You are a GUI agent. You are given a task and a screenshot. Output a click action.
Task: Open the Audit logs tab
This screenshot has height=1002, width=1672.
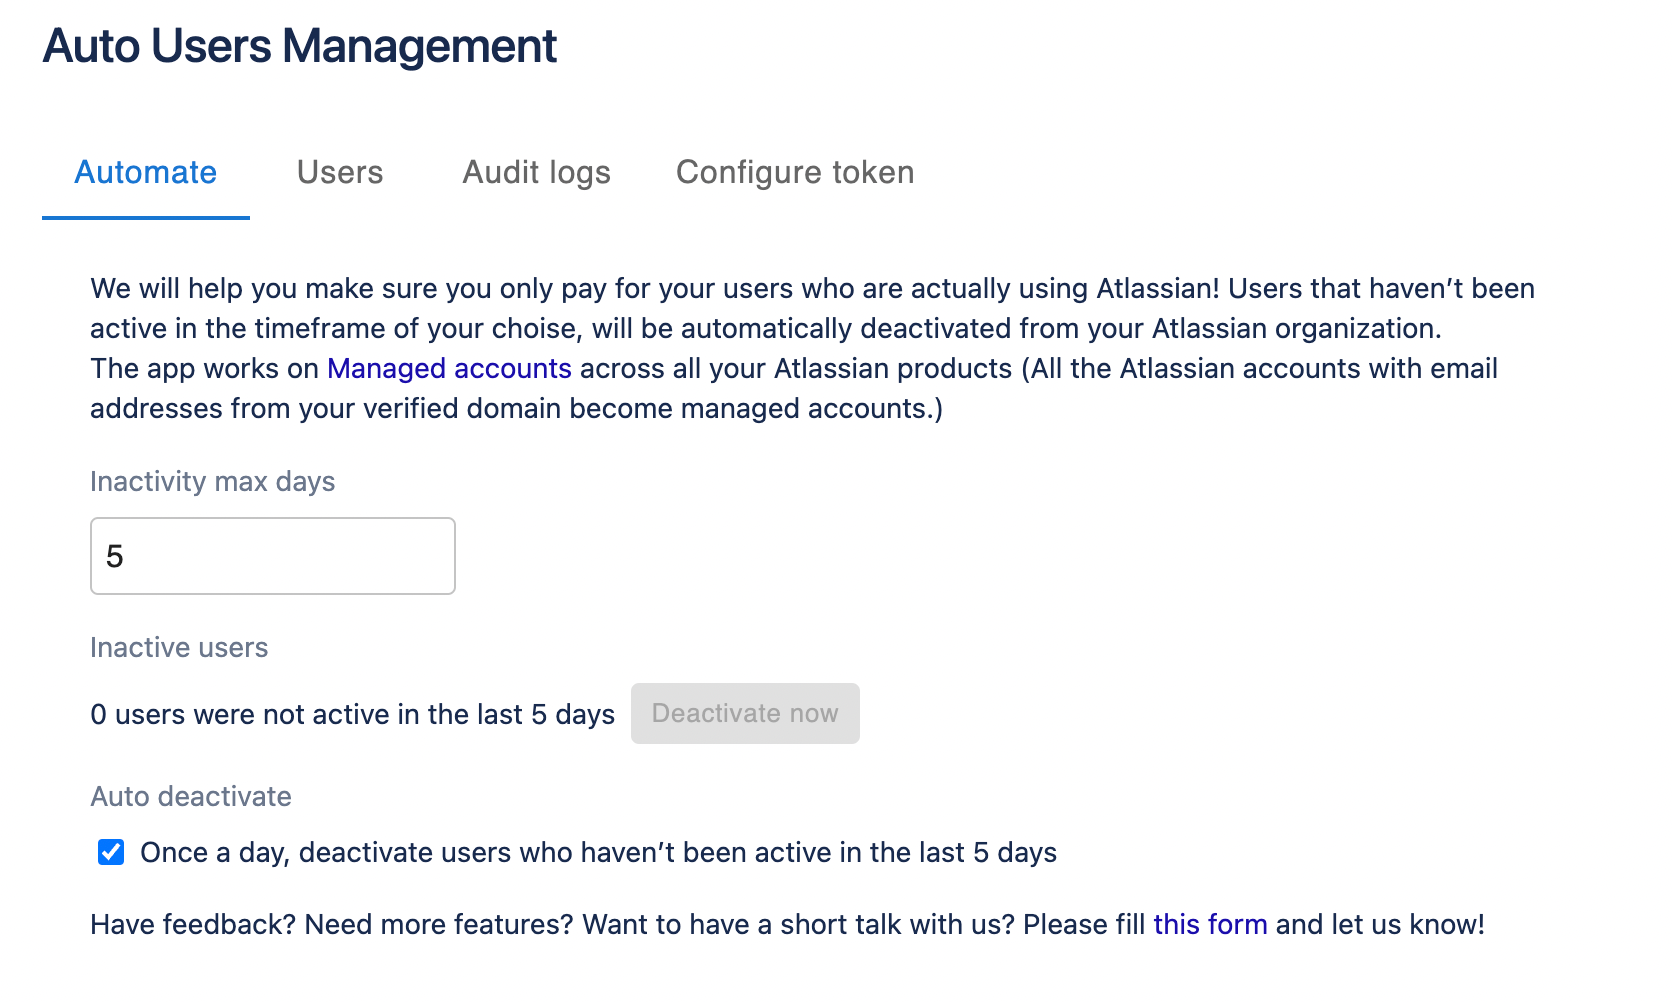pos(536,172)
